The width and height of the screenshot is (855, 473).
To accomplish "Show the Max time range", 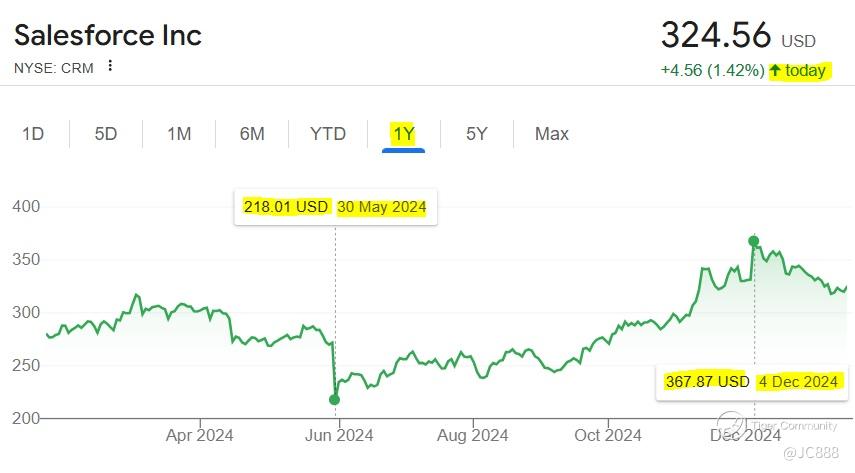I will click(x=552, y=134).
